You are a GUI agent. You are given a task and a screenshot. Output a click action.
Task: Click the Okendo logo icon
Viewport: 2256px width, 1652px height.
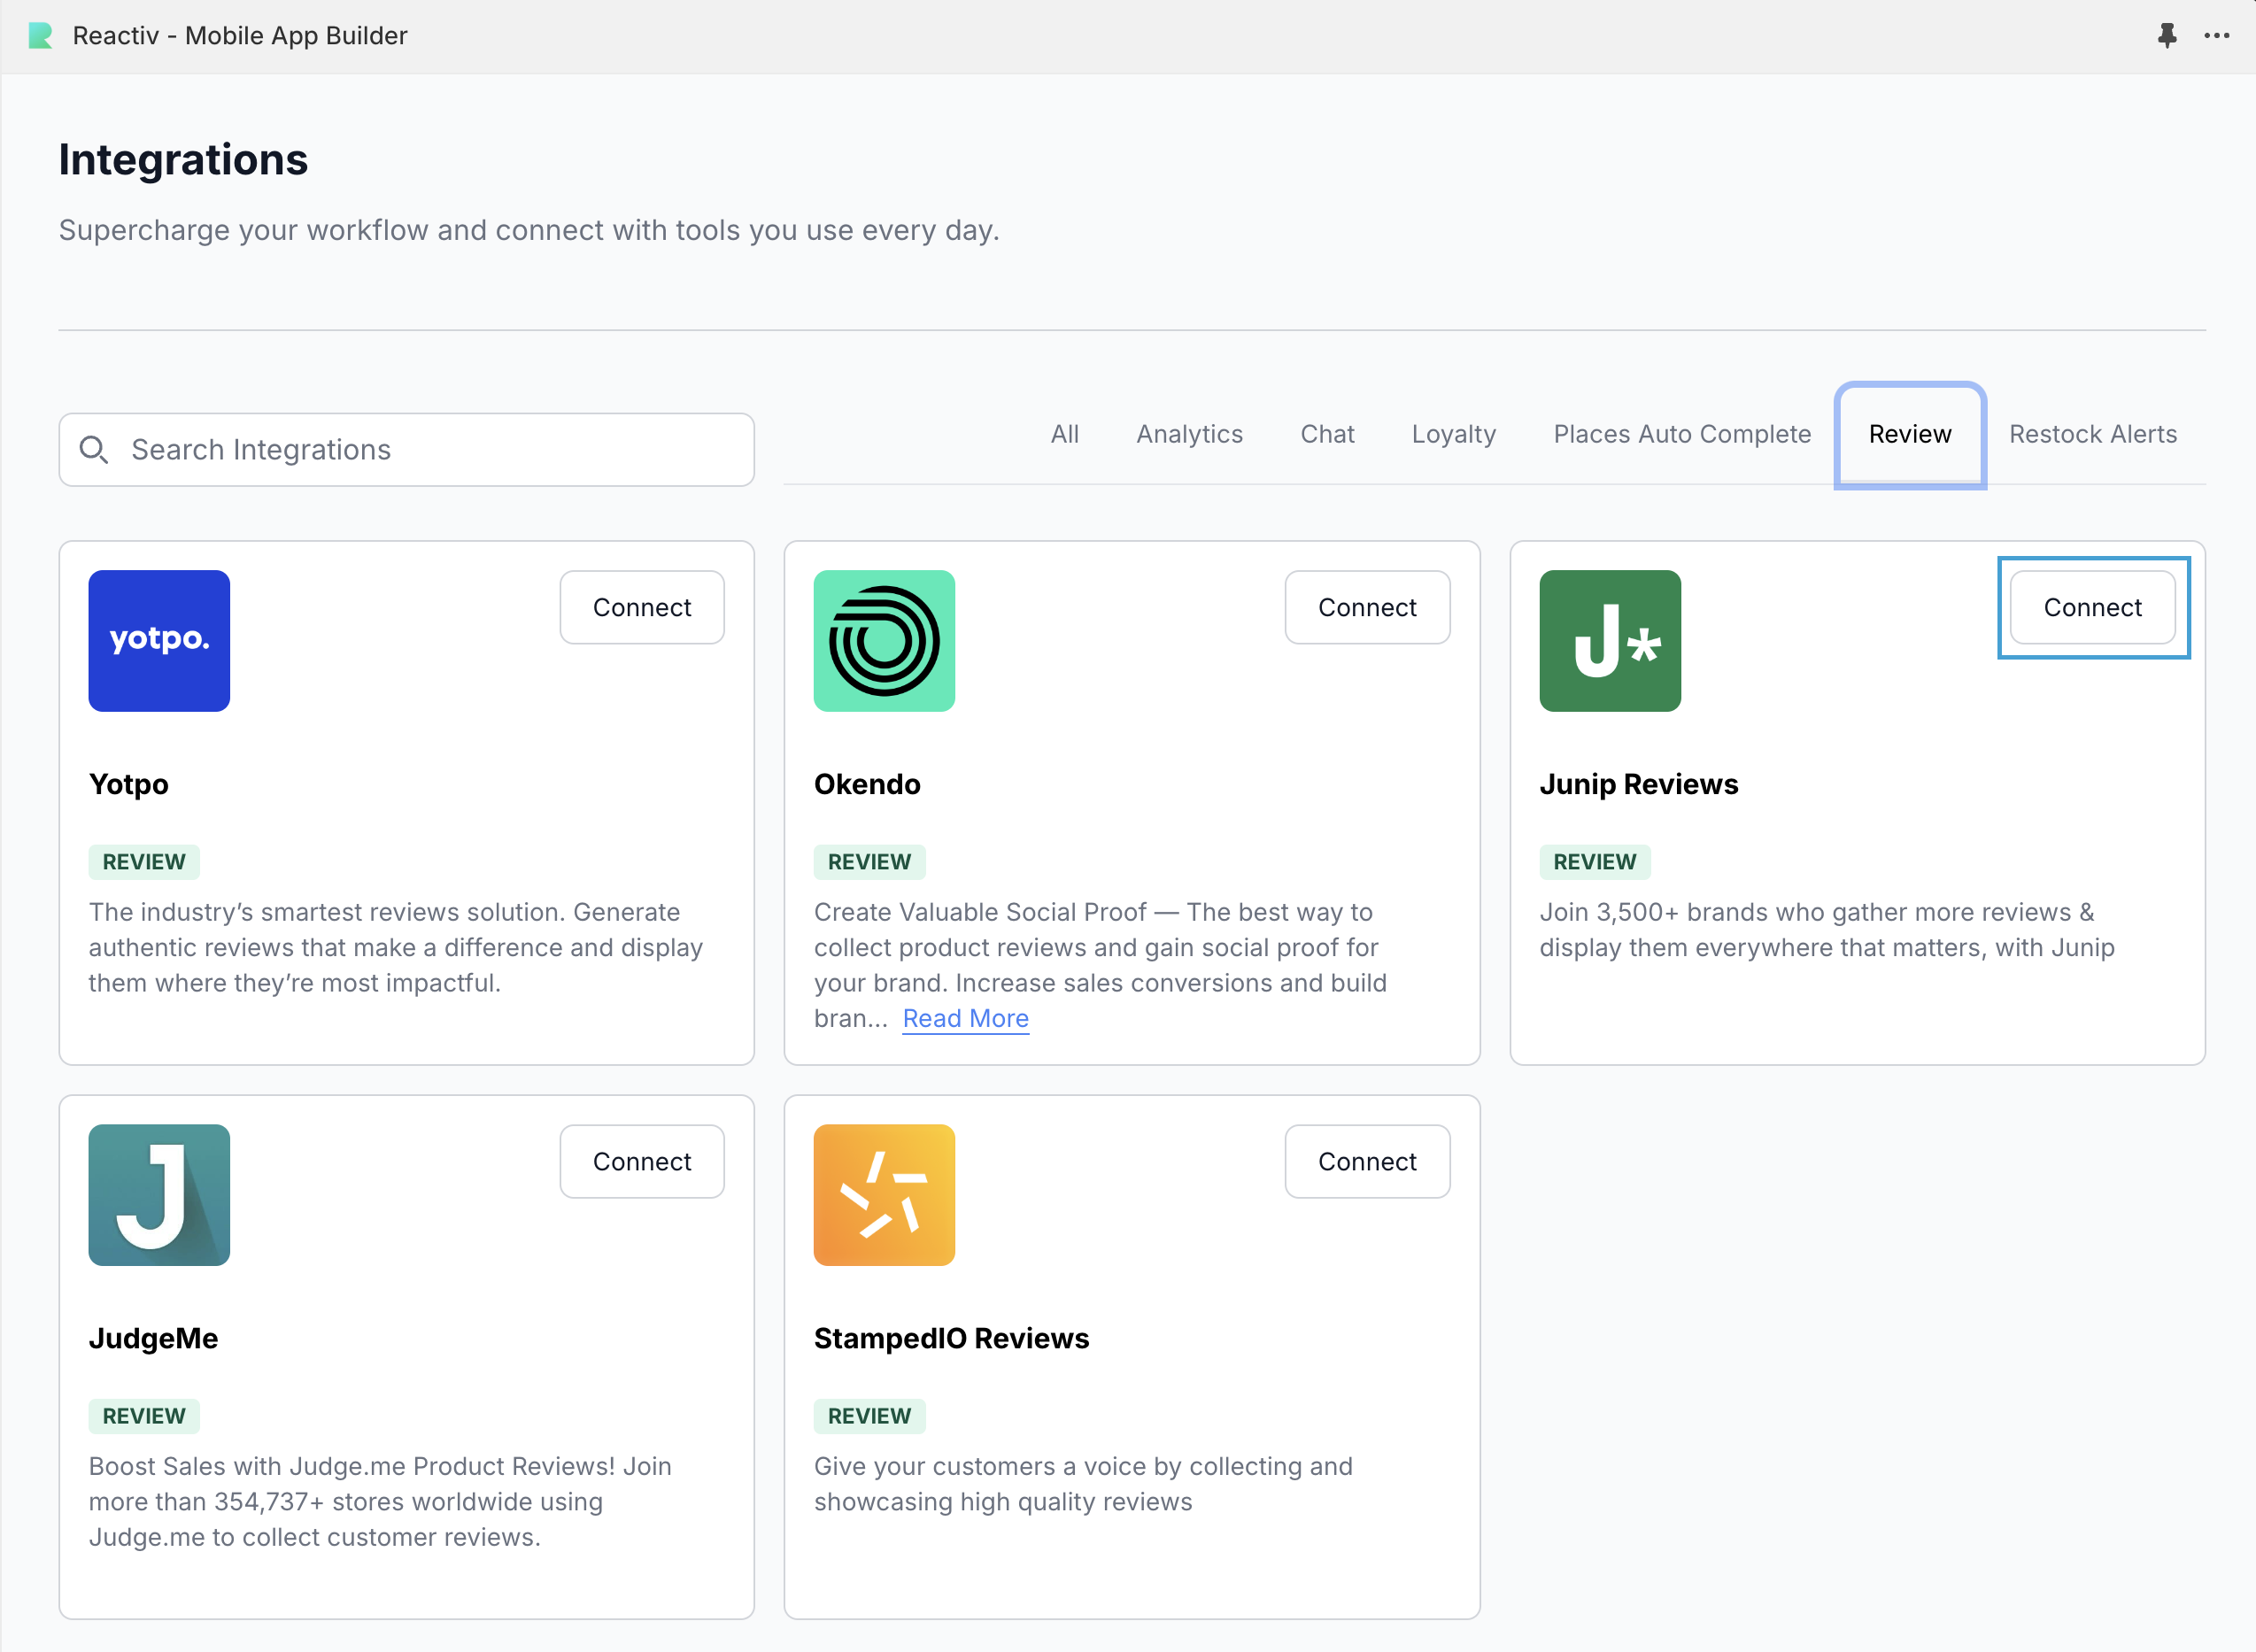(884, 641)
